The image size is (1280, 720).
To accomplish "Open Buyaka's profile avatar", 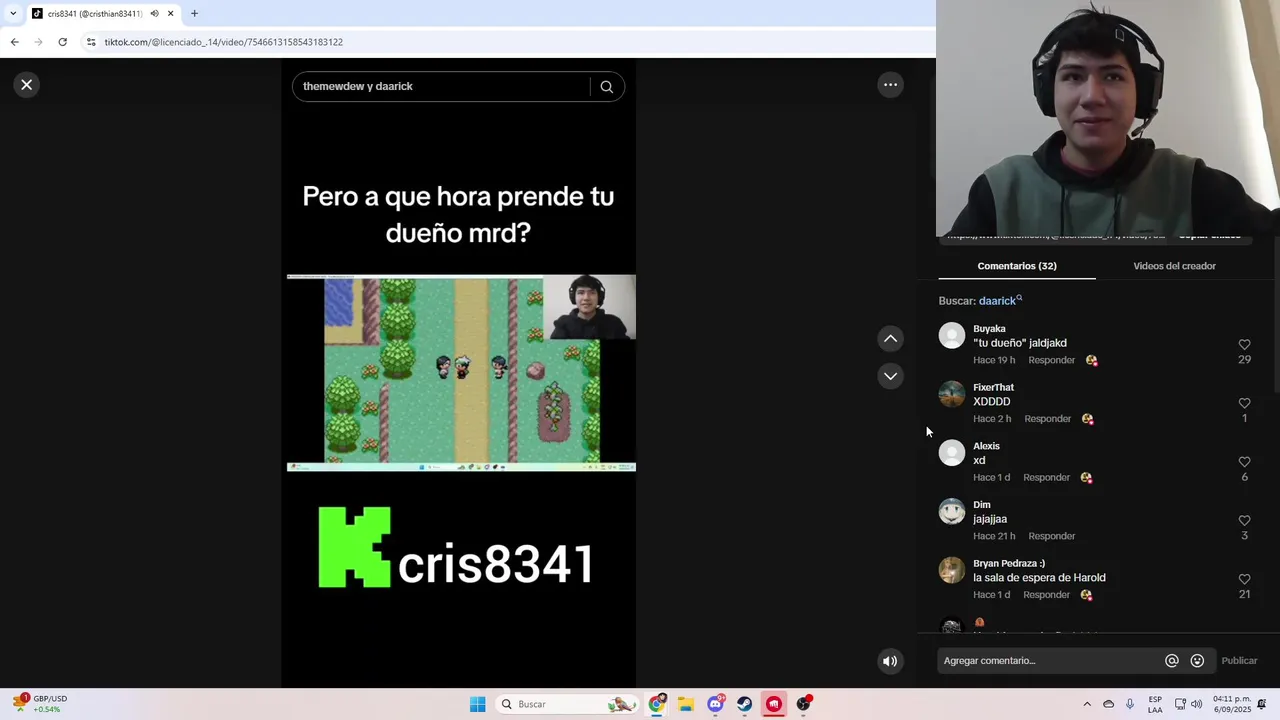I will [952, 336].
